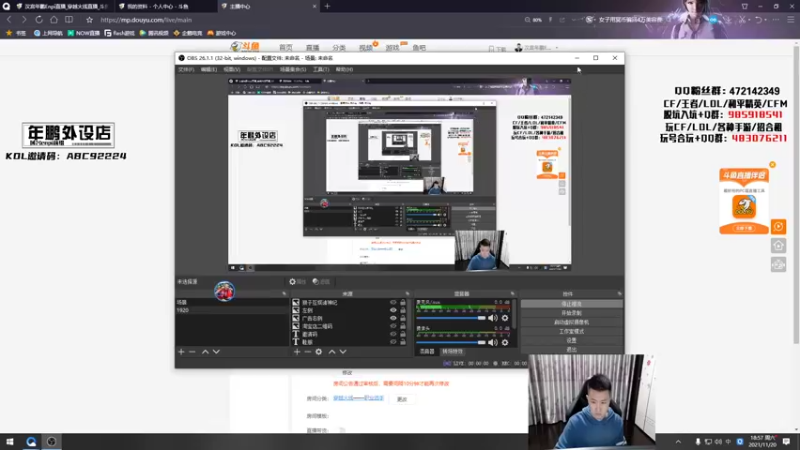Mute the 摄像头 audio speaker icon
This screenshot has height=450, width=800.
[x=492, y=342]
